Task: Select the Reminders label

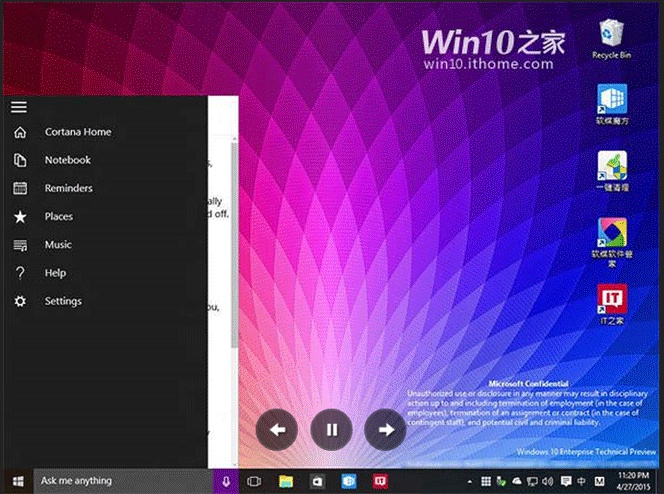Action: tap(69, 188)
